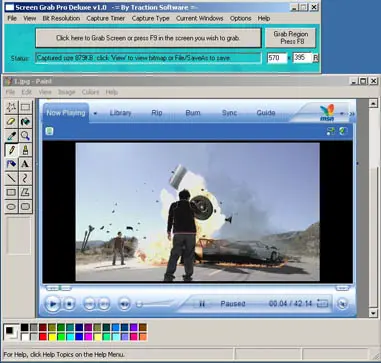Open the Current Windows menu
The width and height of the screenshot is (381, 363).
[200, 18]
